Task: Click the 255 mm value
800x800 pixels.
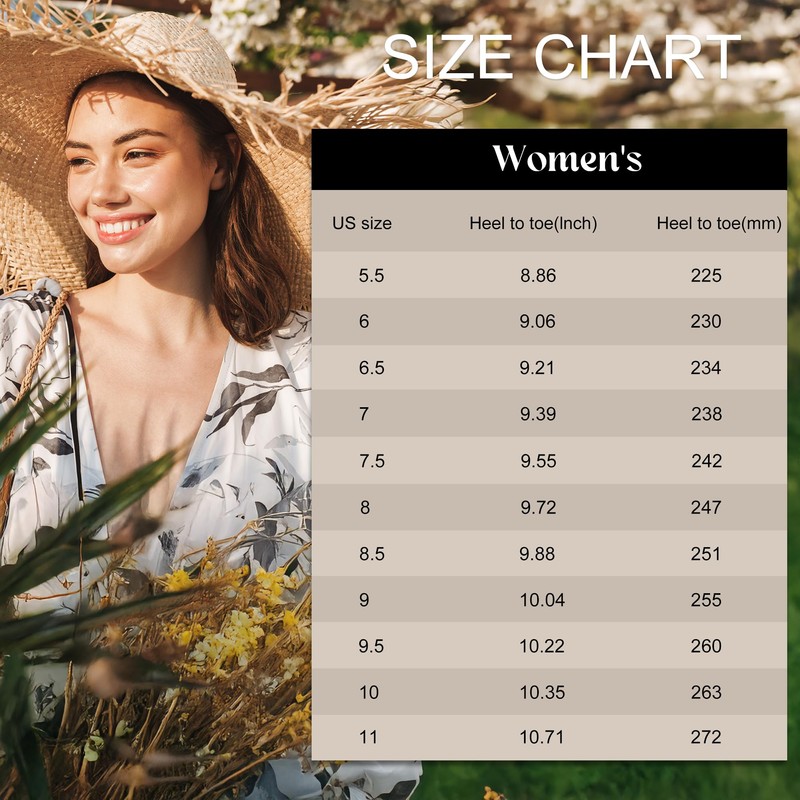Action: [706, 599]
